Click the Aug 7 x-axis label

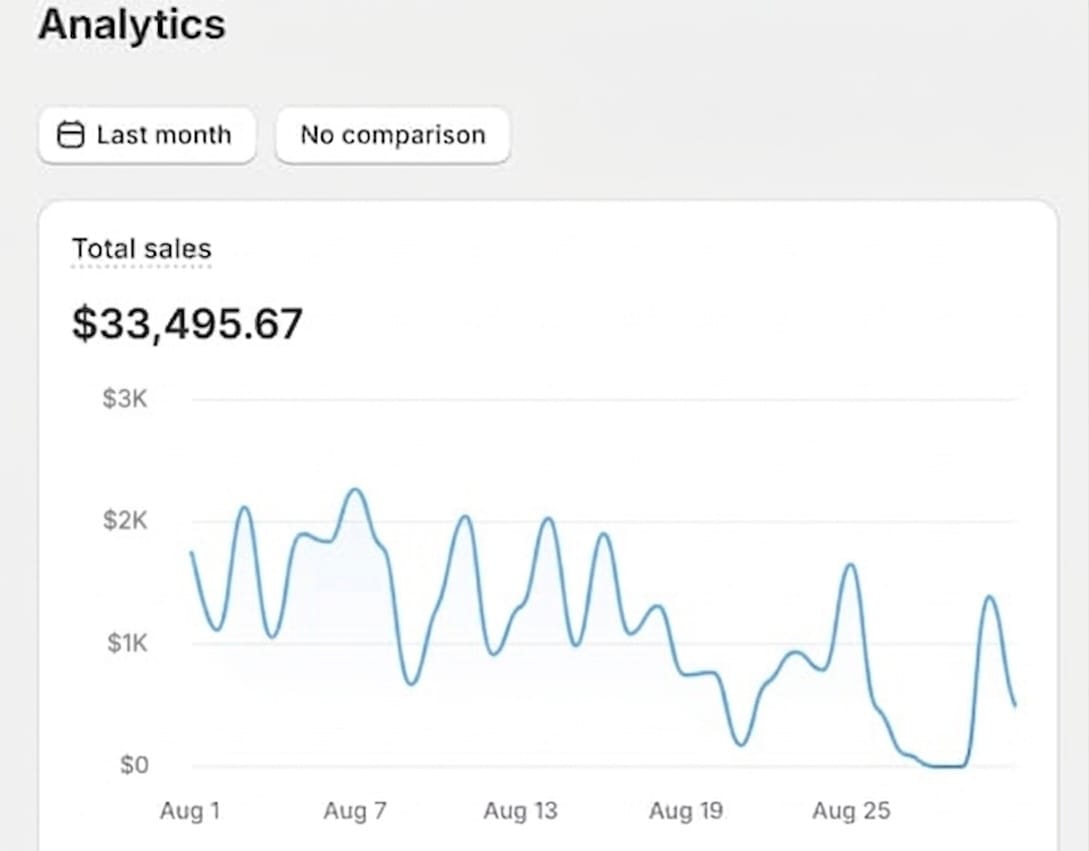354,811
